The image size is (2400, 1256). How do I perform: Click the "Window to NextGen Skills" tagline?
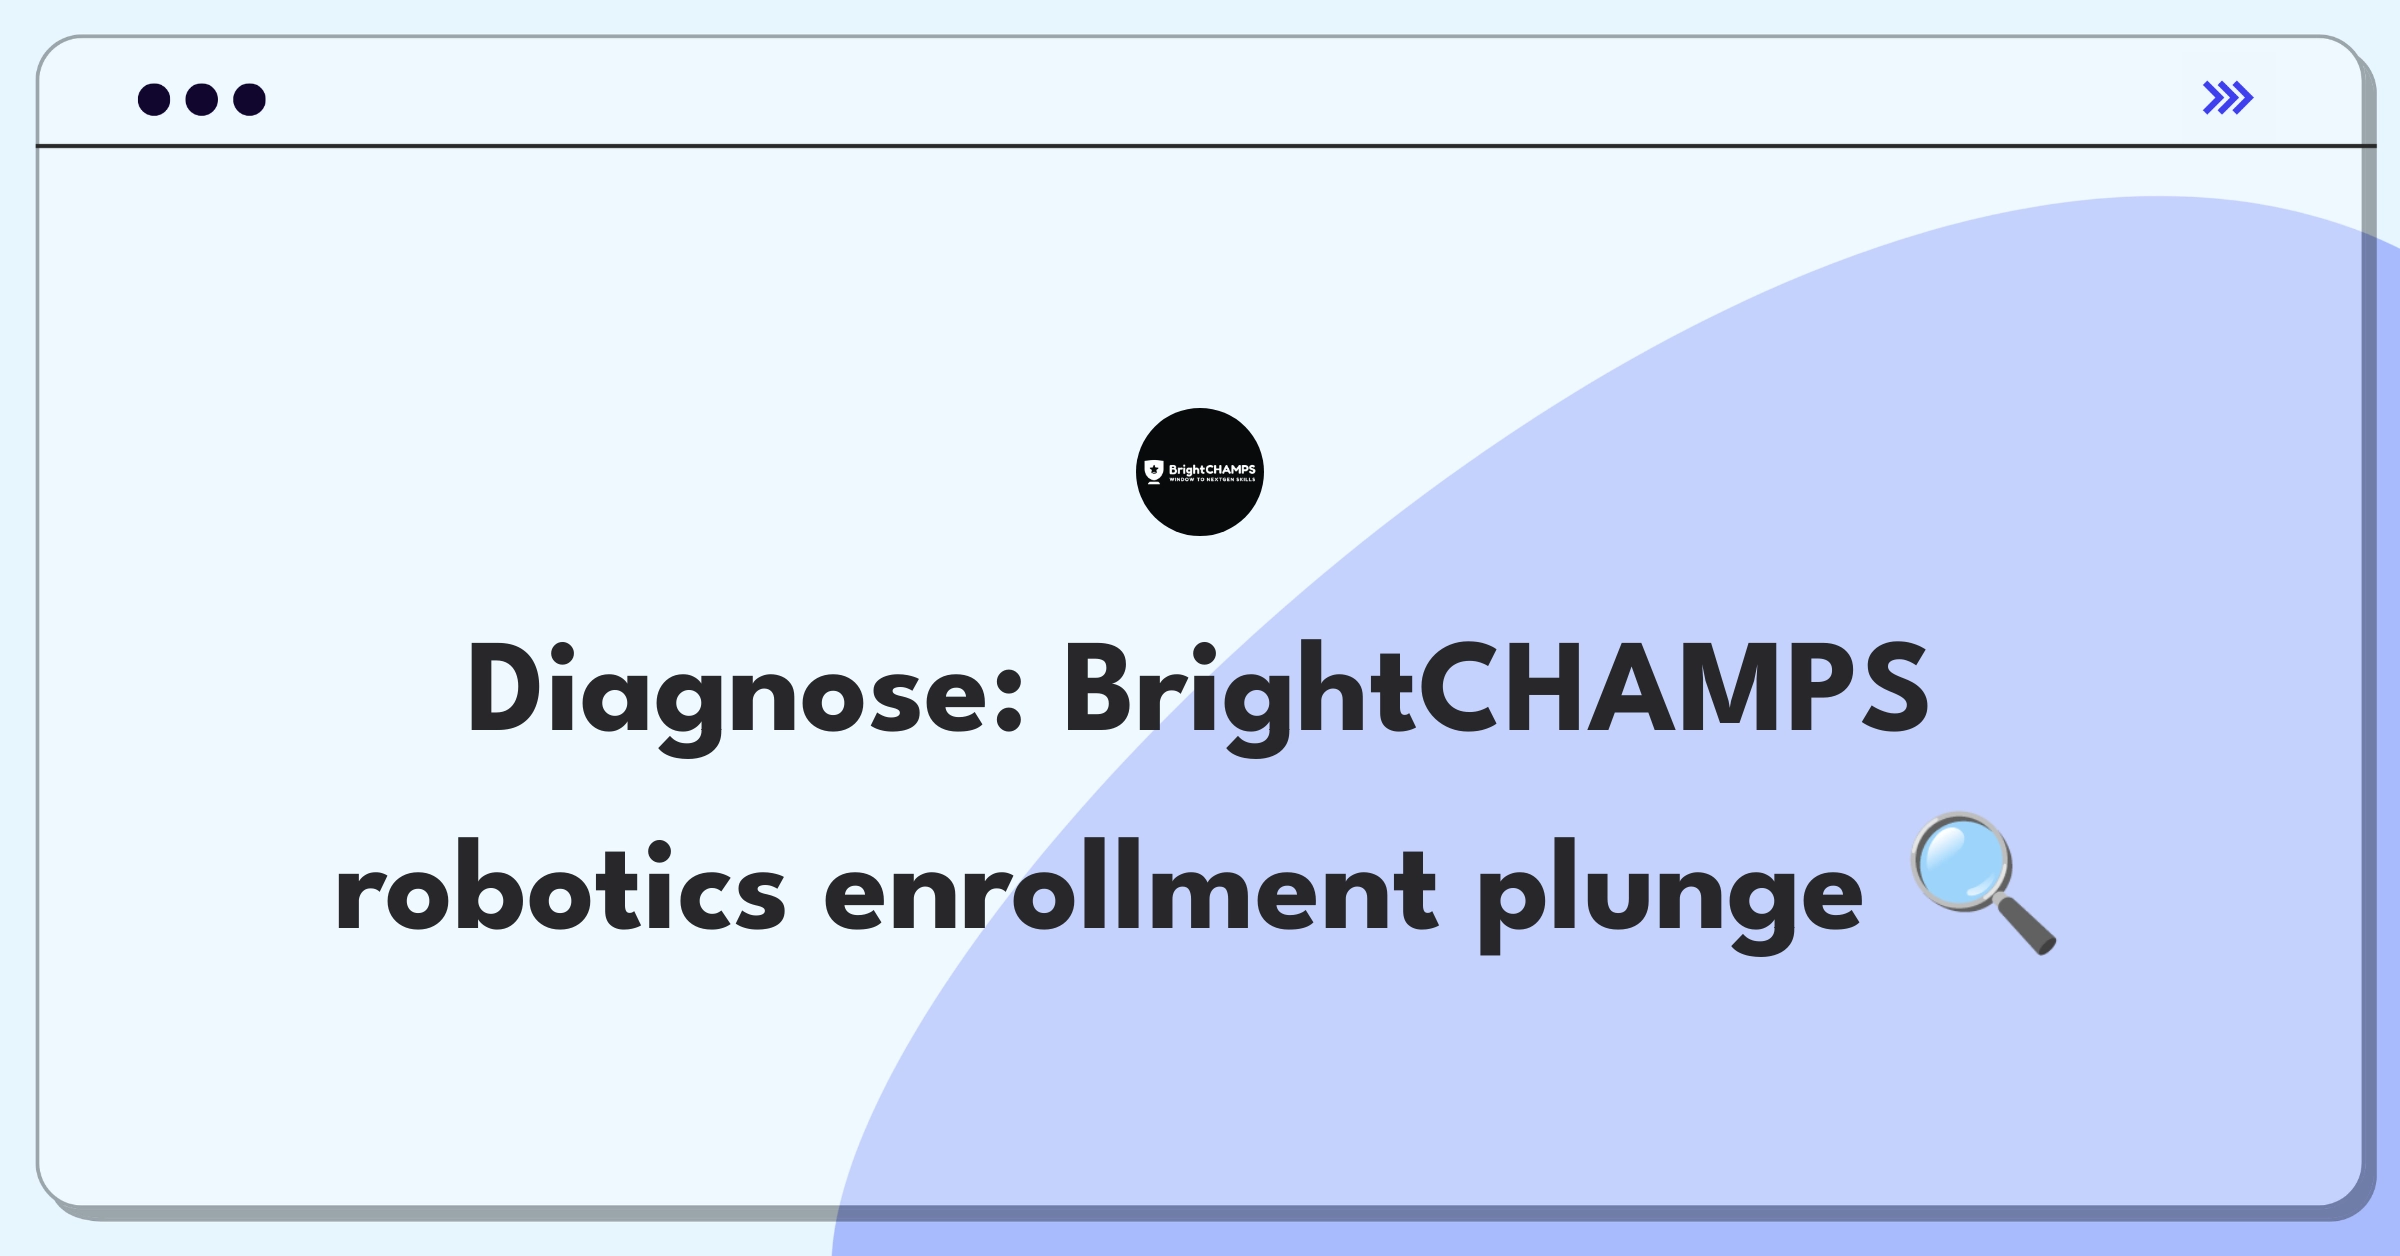(x=1212, y=480)
